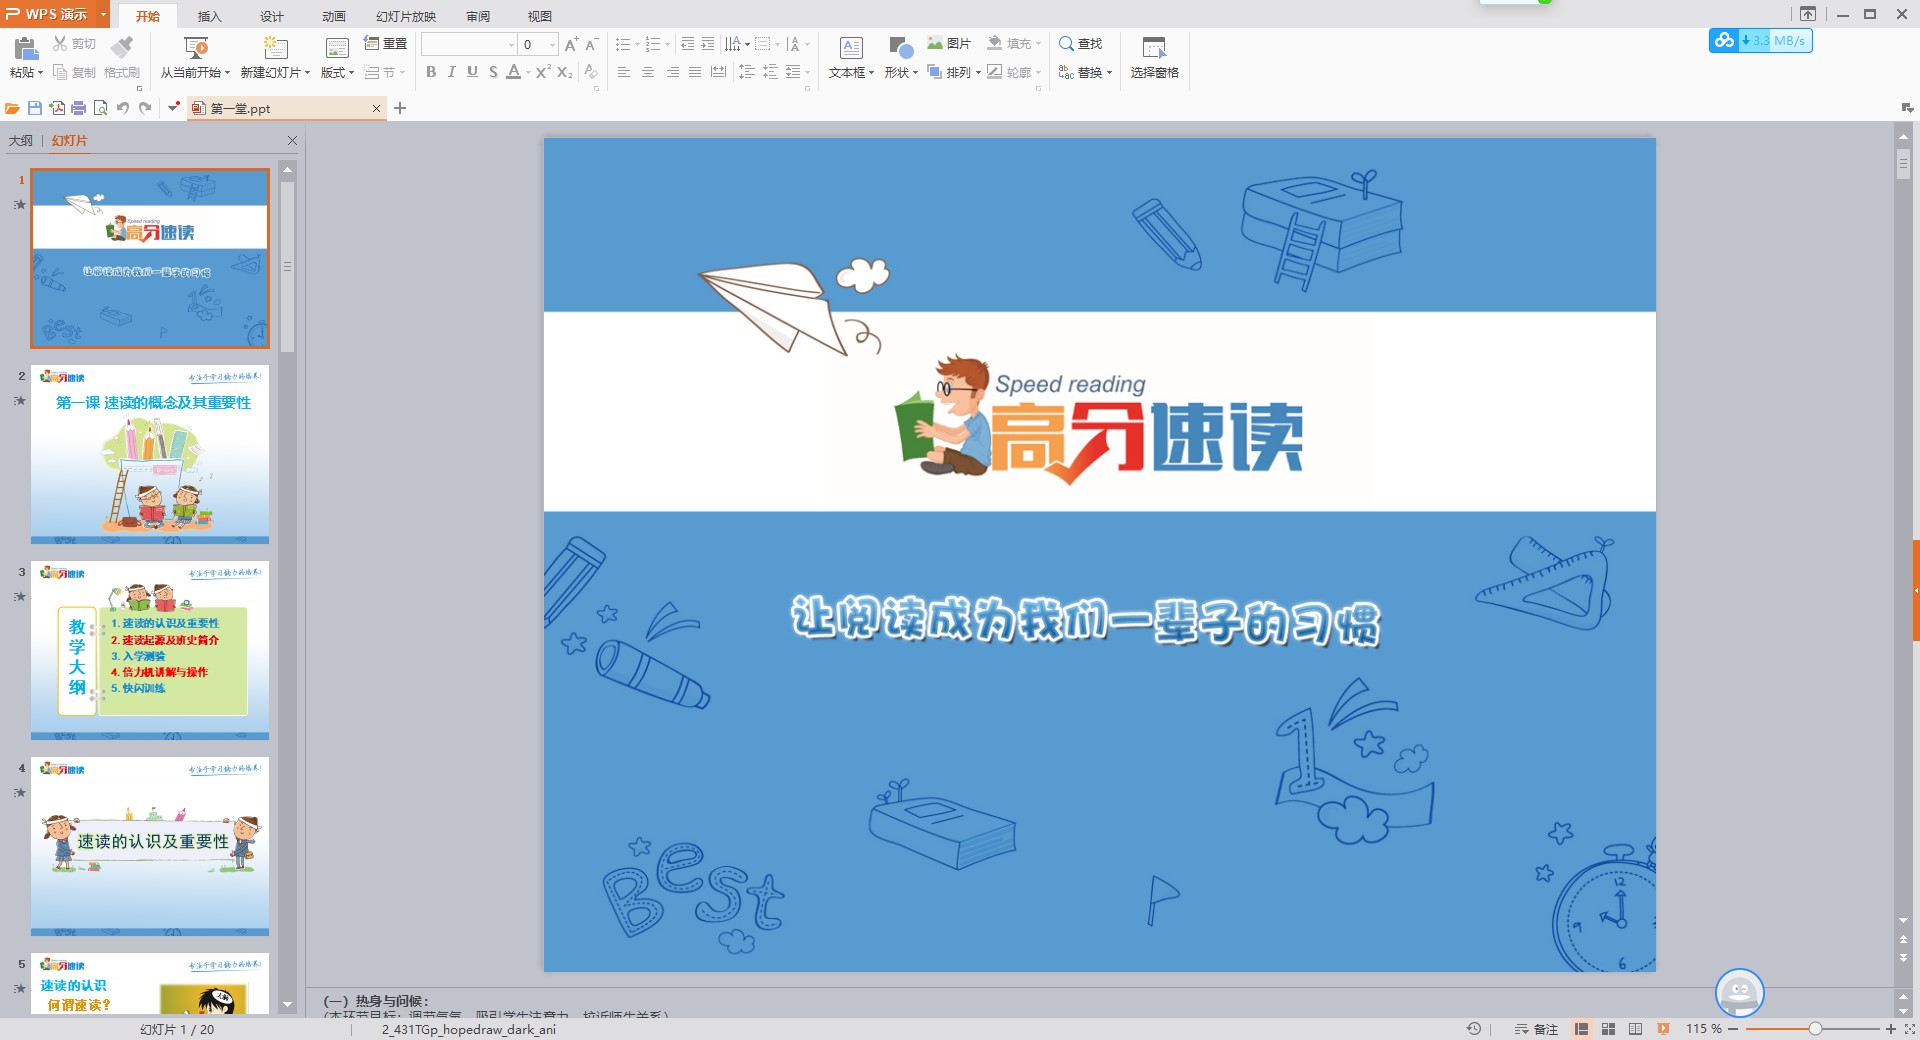Open the Design (设计) ribbon tab
The height and width of the screenshot is (1040, 1920).
click(272, 16)
